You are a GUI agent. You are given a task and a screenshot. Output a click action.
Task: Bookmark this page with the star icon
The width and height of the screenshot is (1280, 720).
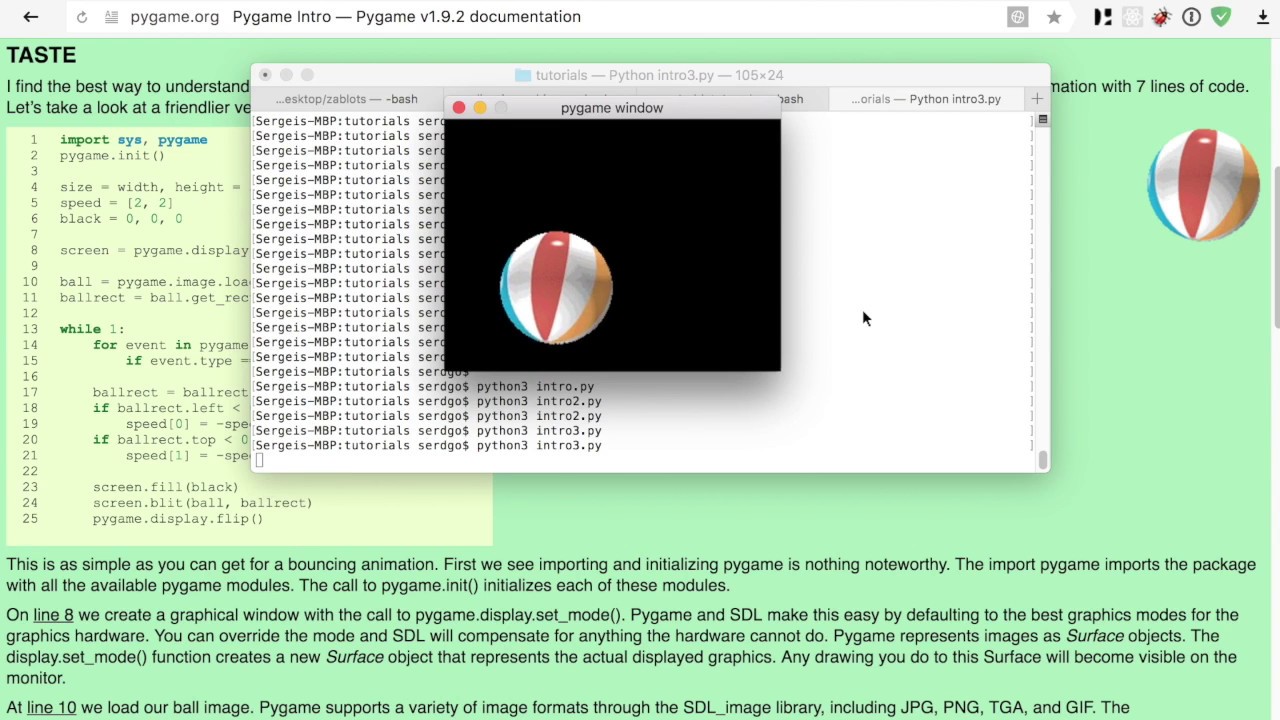(1054, 17)
